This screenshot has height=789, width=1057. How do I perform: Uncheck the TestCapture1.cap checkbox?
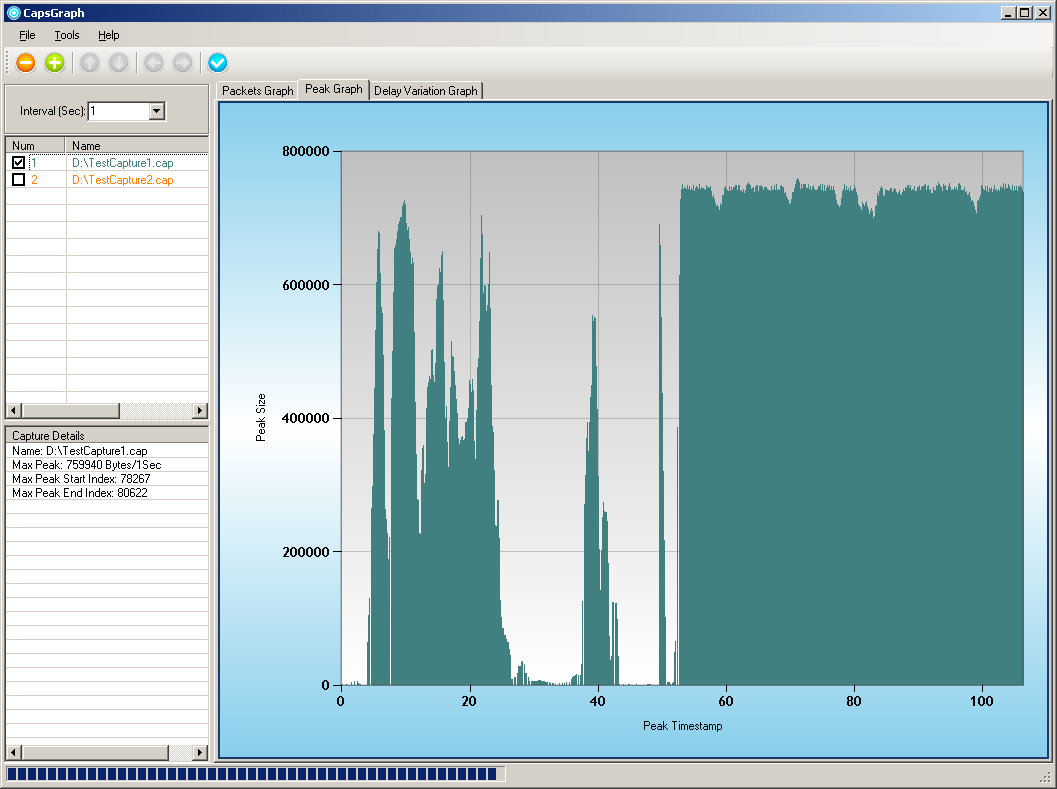(x=18, y=163)
